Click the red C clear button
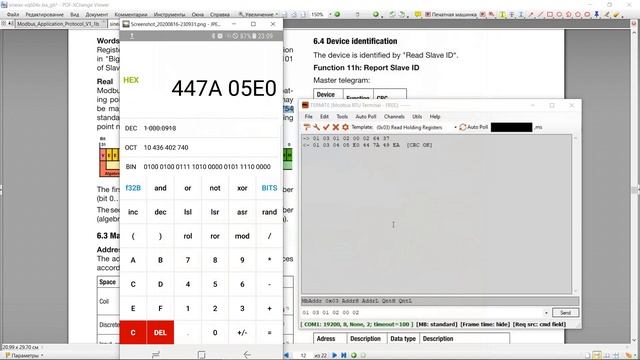 tap(133, 332)
